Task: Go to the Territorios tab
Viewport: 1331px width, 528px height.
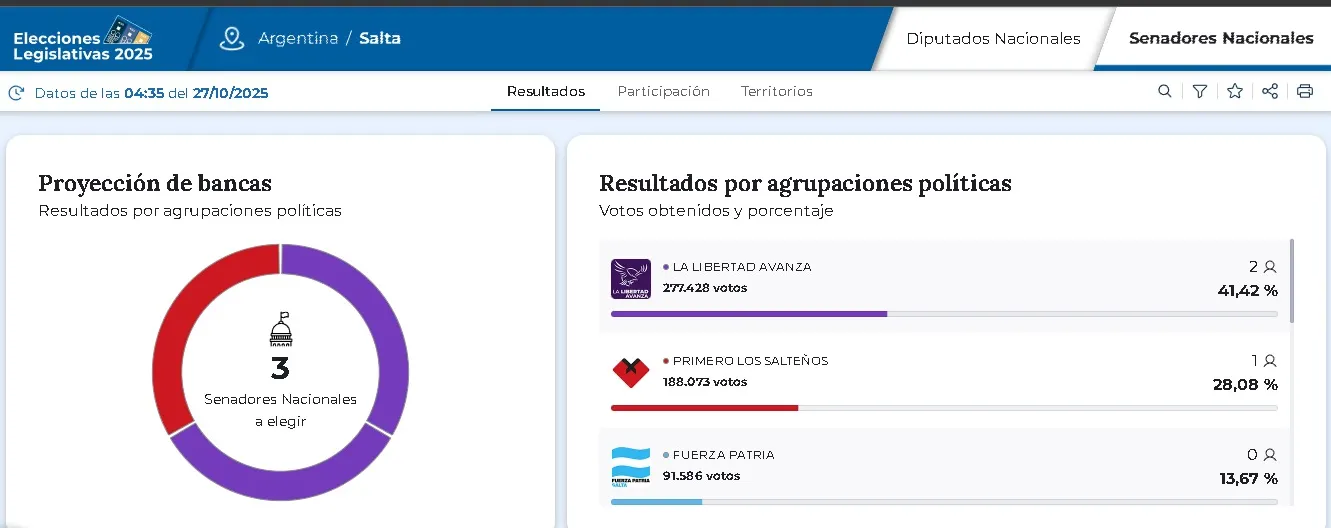Action: (x=777, y=91)
